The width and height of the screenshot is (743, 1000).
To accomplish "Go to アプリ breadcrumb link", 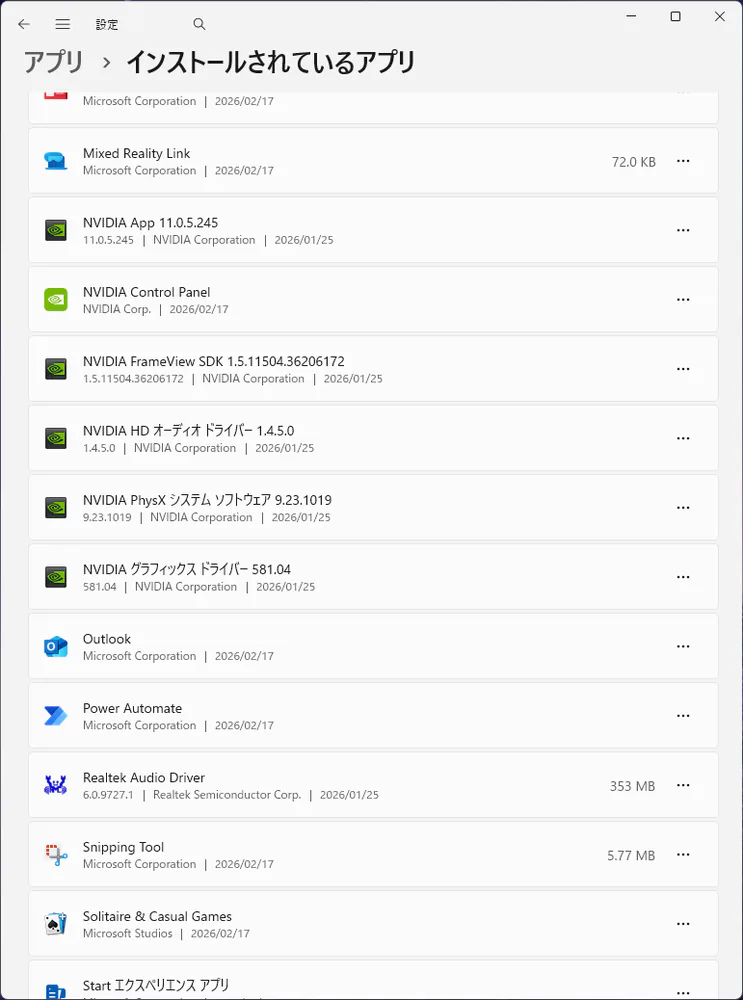I will (54, 62).
